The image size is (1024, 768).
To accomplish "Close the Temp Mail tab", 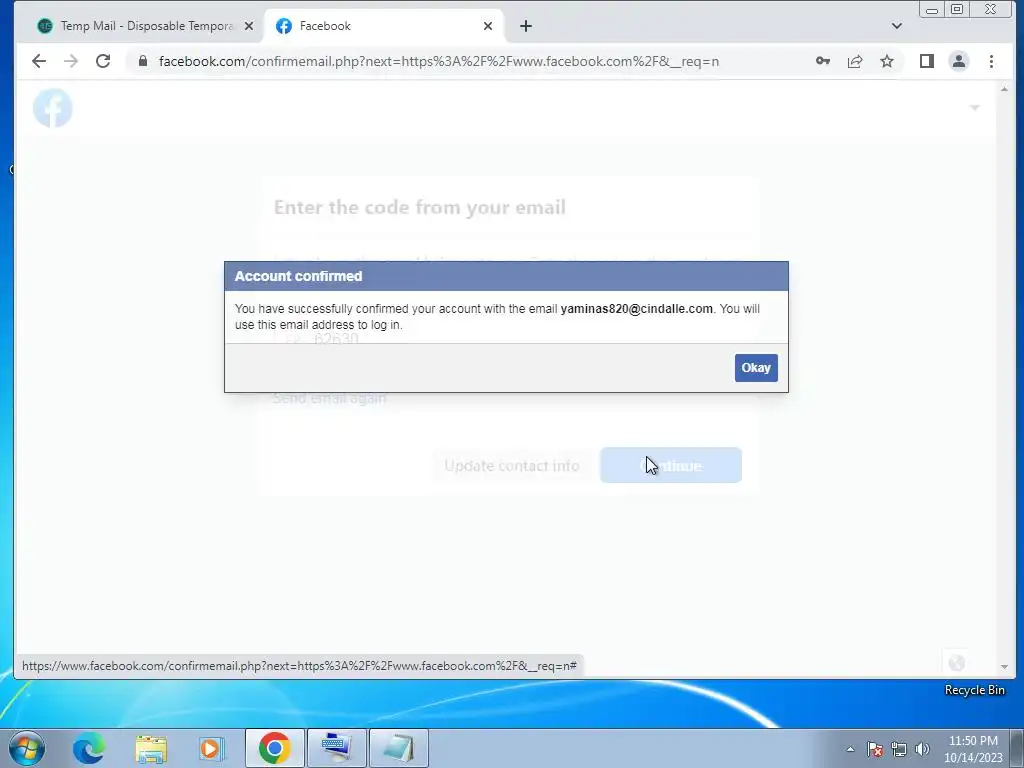I will point(248,26).
